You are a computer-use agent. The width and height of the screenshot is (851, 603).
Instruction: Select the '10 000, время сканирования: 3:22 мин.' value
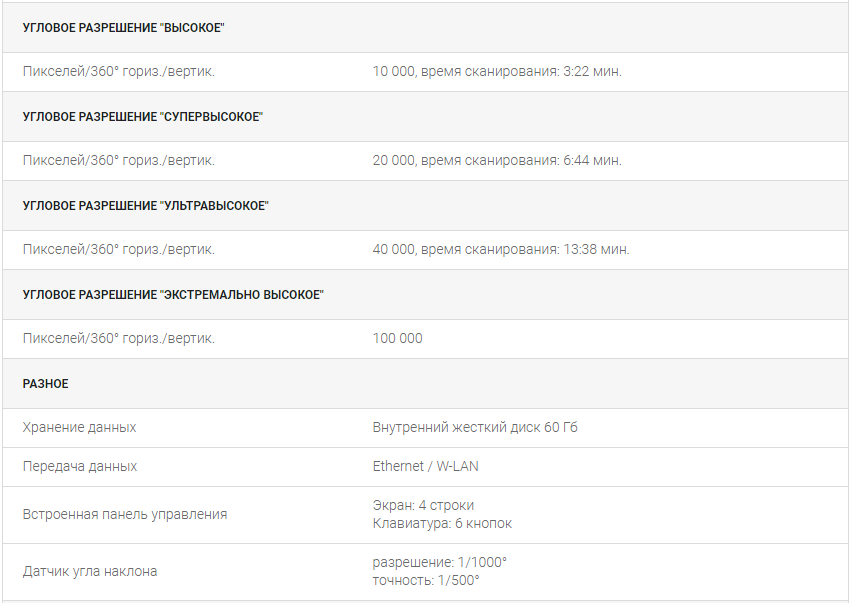tap(497, 71)
